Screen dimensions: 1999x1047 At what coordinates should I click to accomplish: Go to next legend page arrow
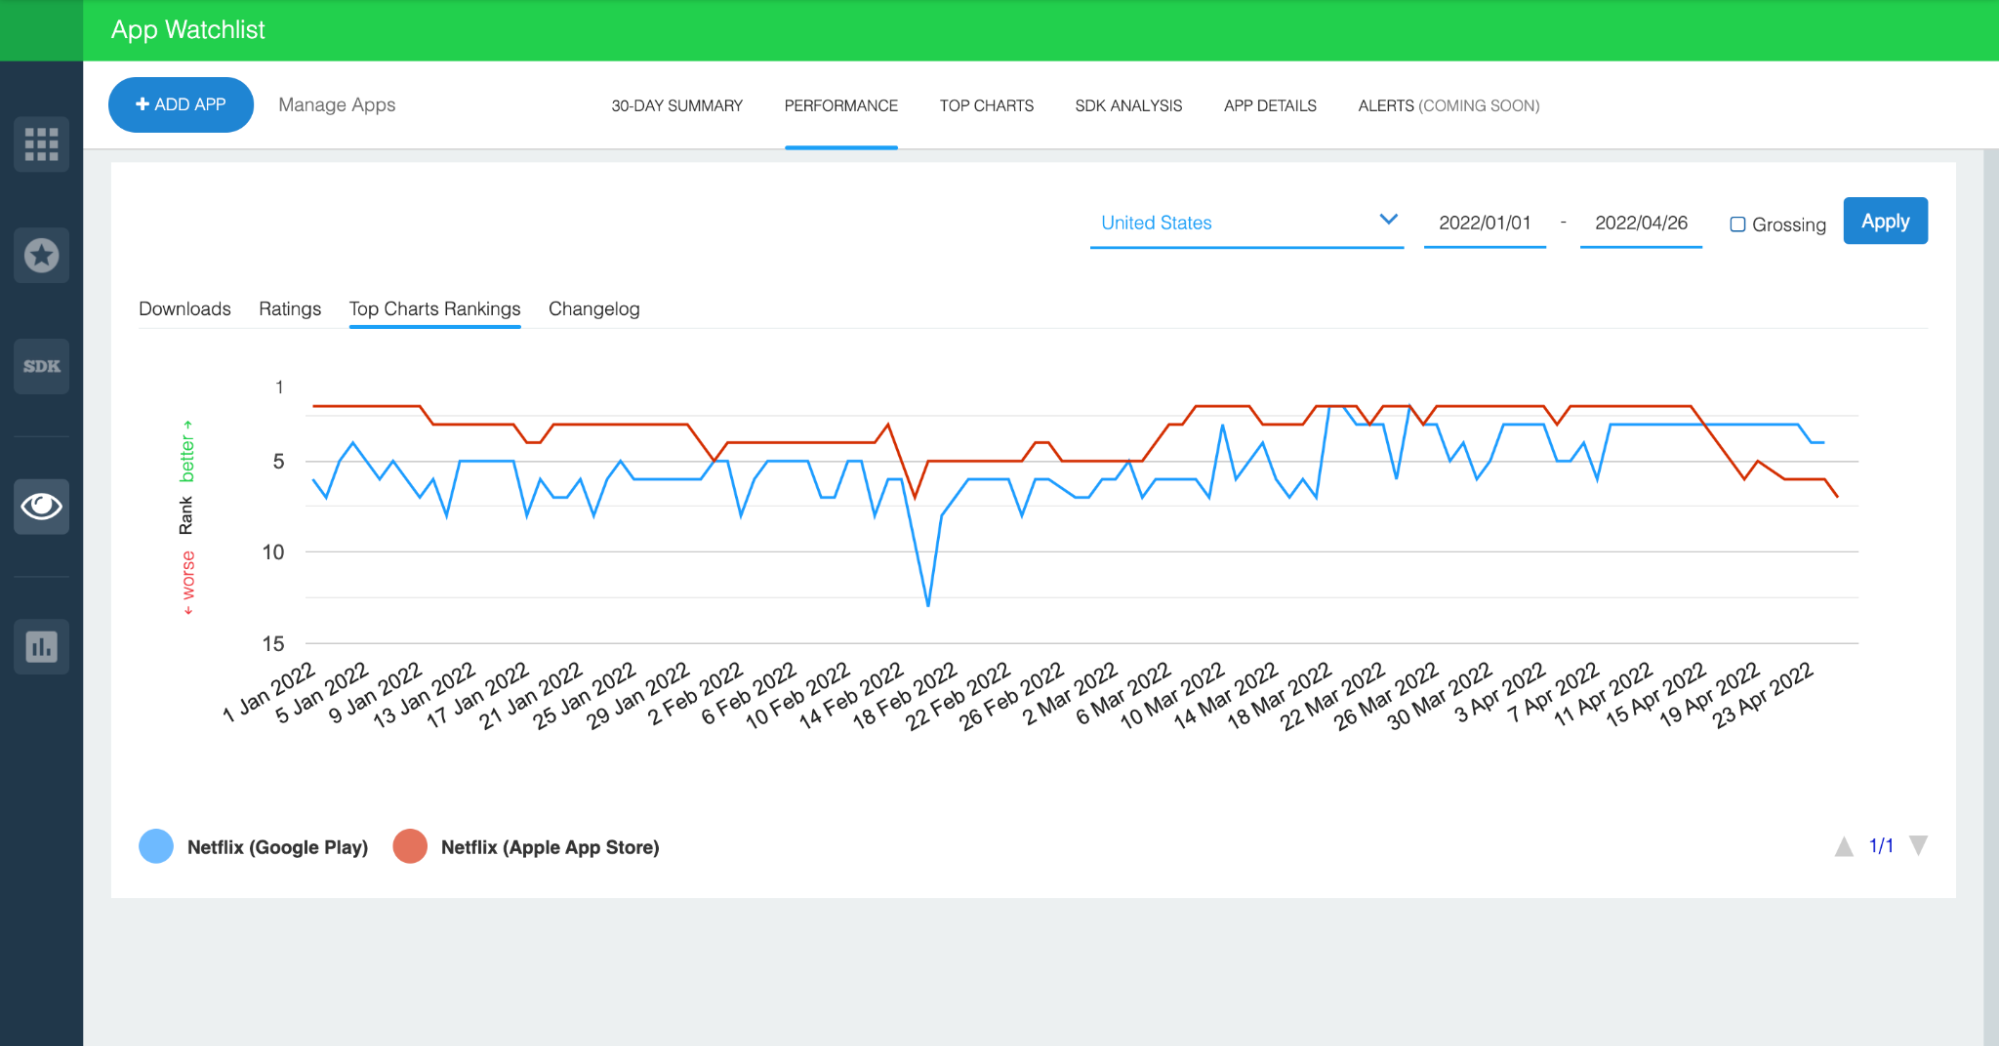tap(1918, 846)
